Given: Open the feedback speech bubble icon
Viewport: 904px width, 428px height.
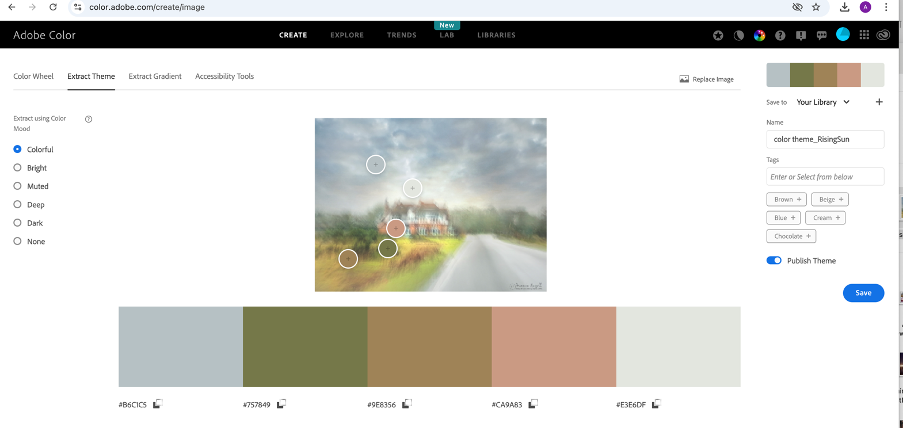Looking at the screenshot, I should [821, 35].
